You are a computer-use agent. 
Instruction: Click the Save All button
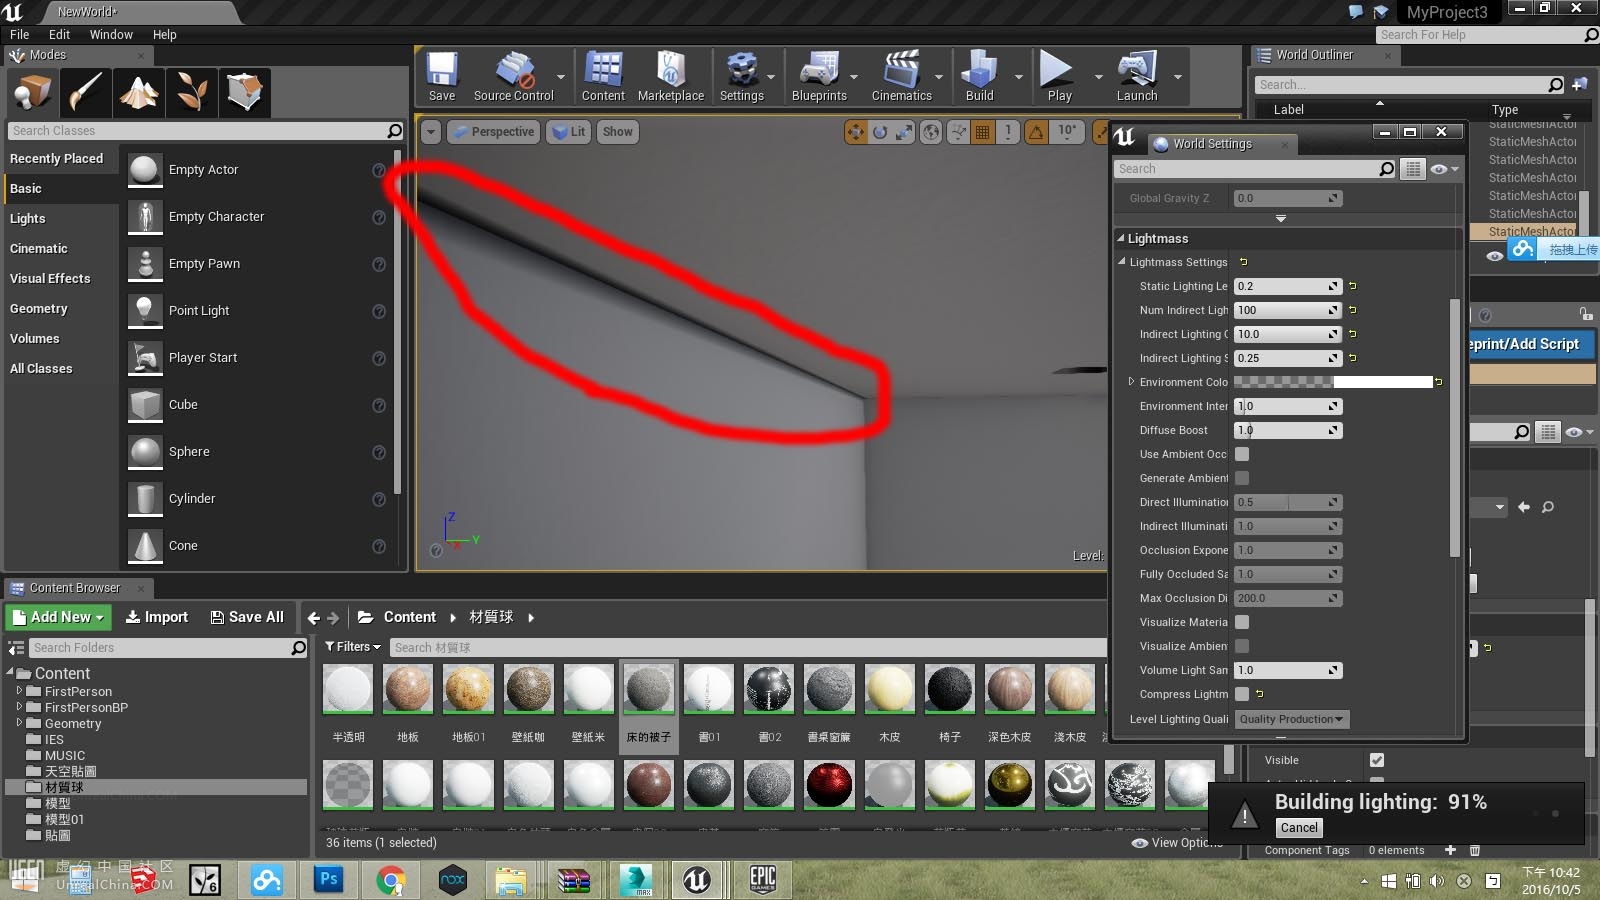247,617
